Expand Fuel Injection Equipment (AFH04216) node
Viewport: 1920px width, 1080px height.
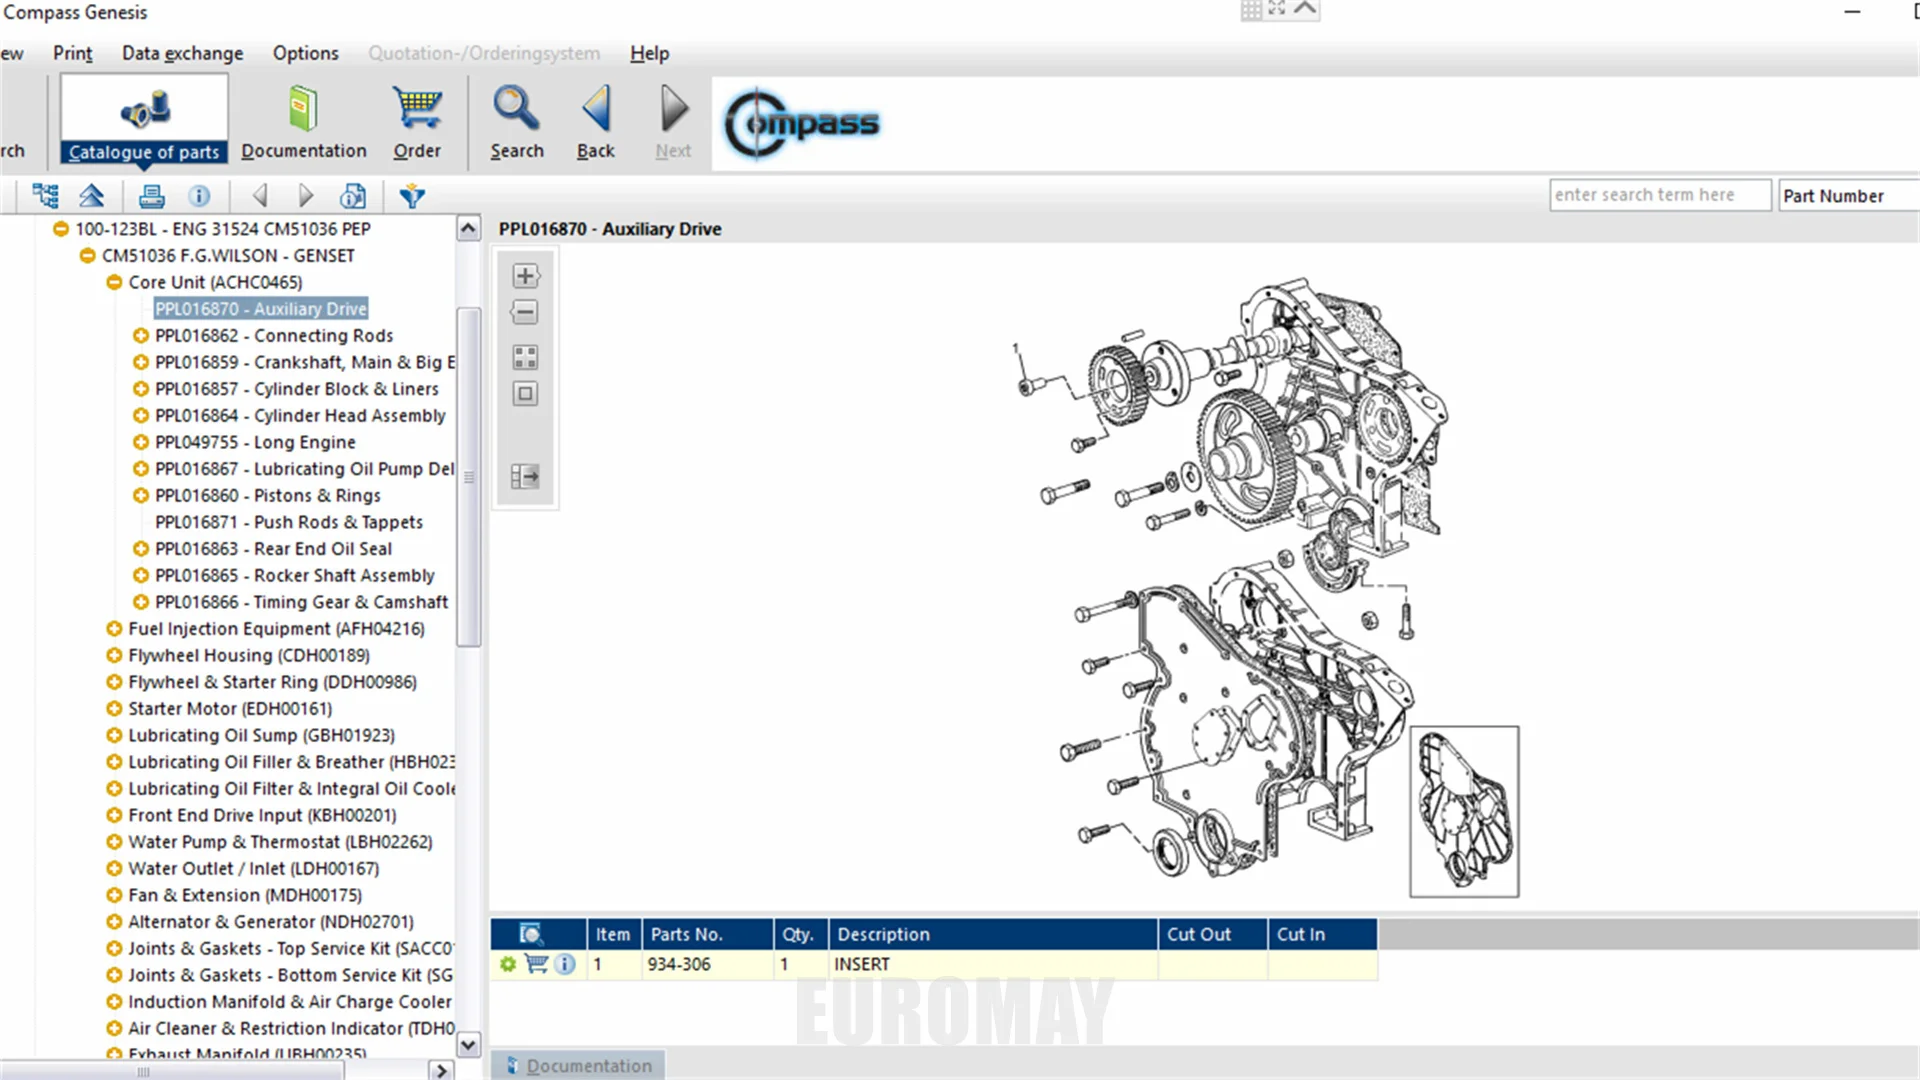coord(114,629)
